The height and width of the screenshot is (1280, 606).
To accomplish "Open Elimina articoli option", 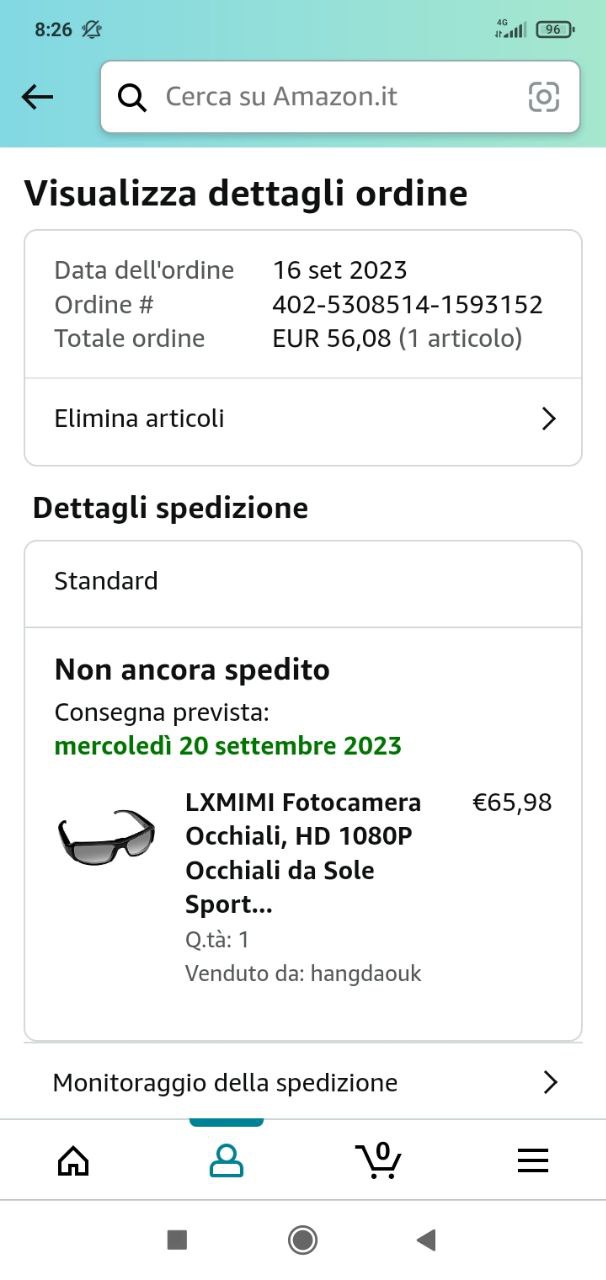I will (x=139, y=418).
